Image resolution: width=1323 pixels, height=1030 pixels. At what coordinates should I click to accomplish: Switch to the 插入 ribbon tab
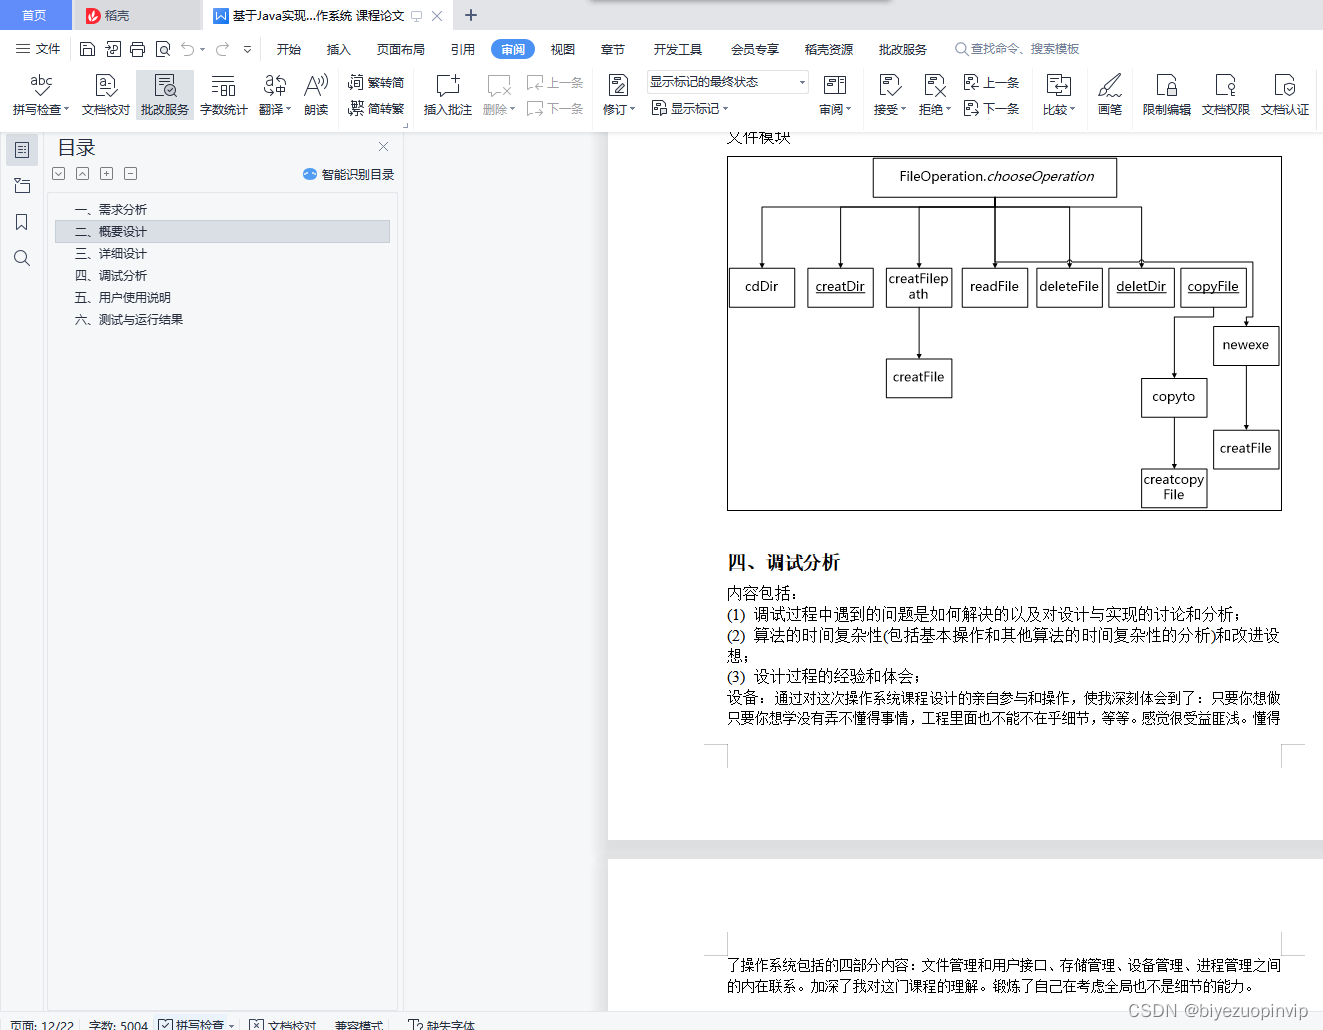pos(339,49)
